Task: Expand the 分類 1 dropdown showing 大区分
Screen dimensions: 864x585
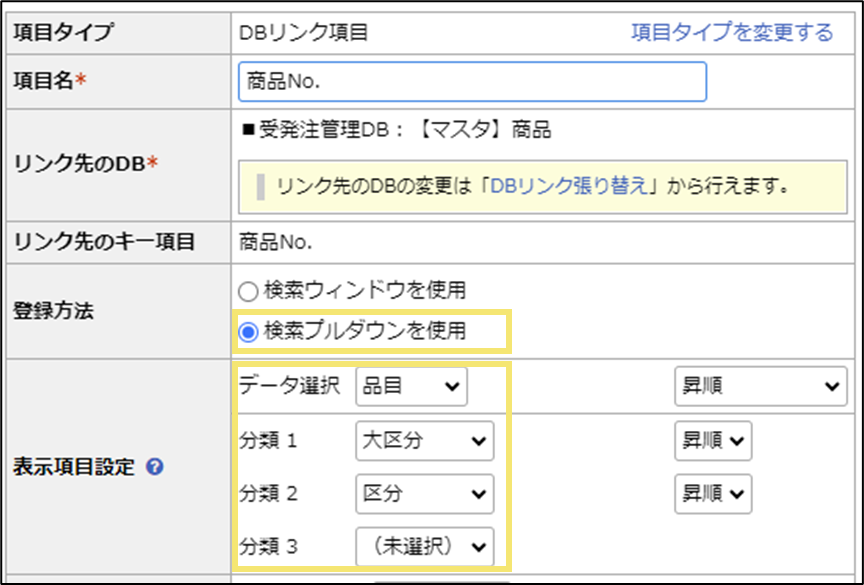Action: click(424, 440)
